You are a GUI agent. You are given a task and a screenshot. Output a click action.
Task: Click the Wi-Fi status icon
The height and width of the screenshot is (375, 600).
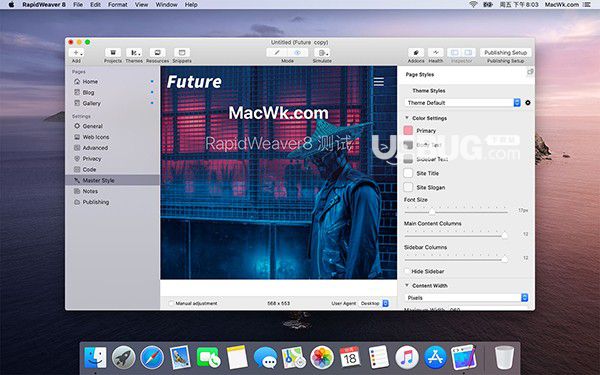473,5
